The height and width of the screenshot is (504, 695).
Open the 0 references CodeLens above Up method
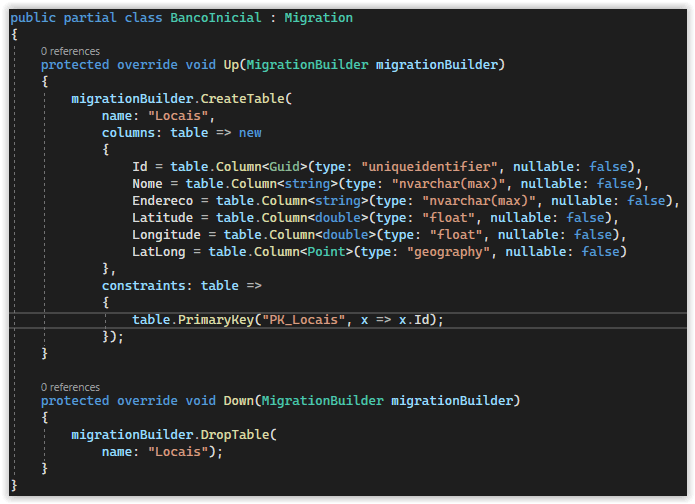point(70,51)
